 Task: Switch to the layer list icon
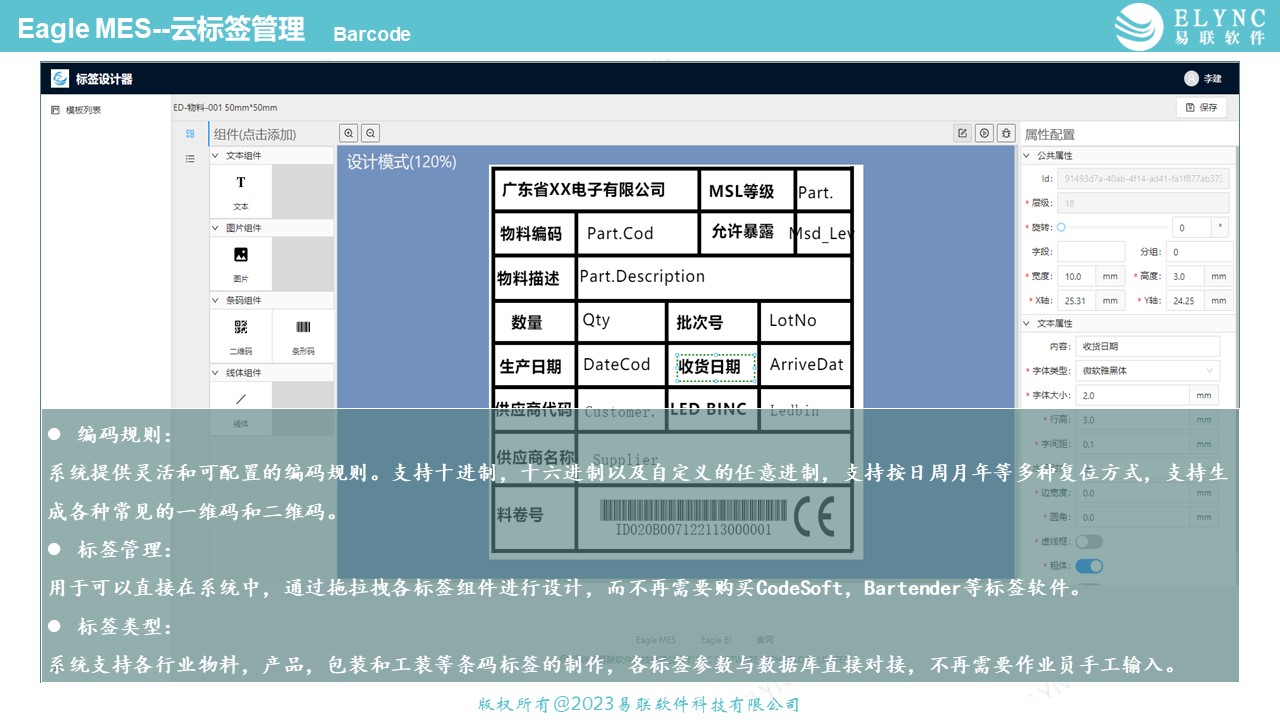point(190,158)
